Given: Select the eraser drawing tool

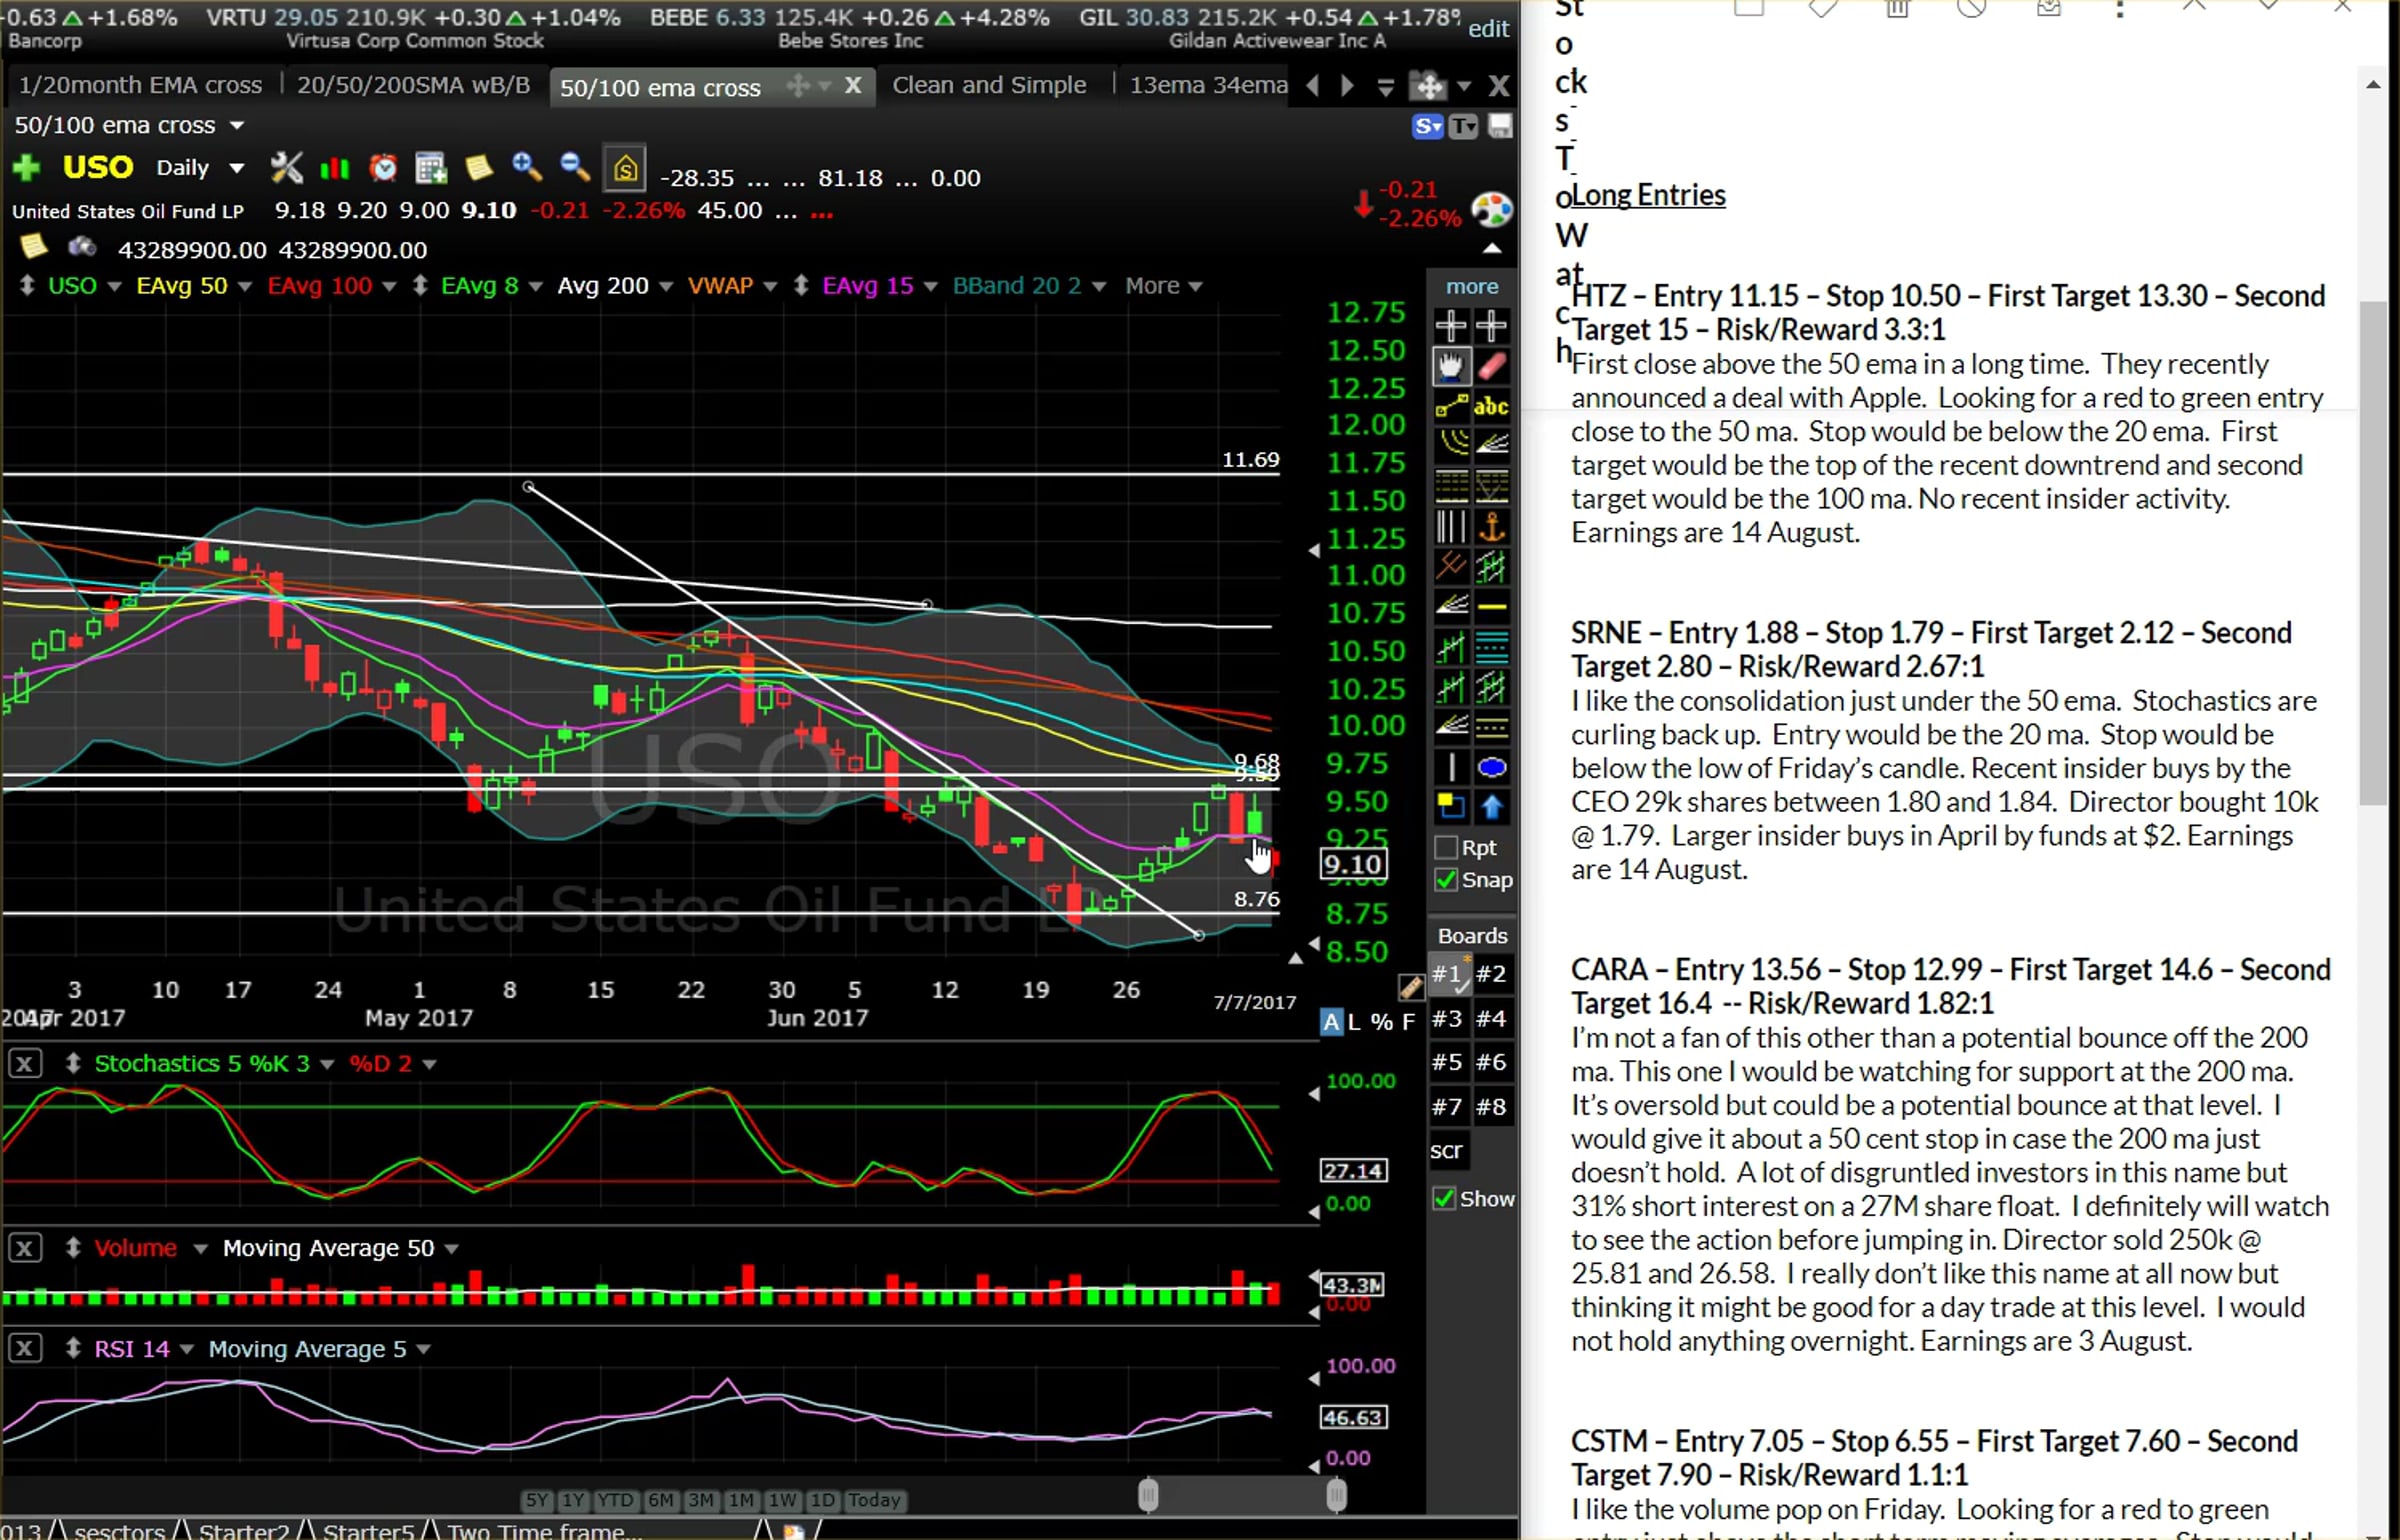Looking at the screenshot, I should tap(1491, 366).
